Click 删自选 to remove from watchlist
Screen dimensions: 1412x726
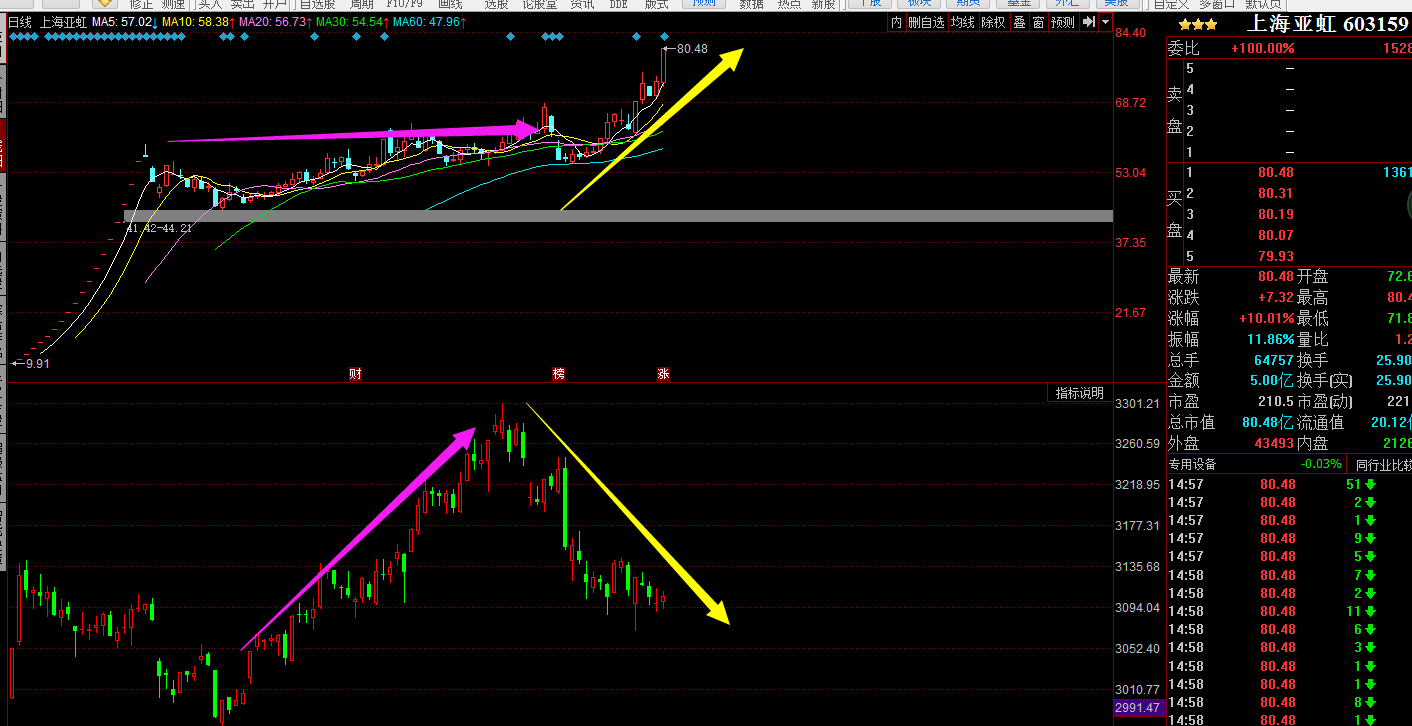point(926,22)
